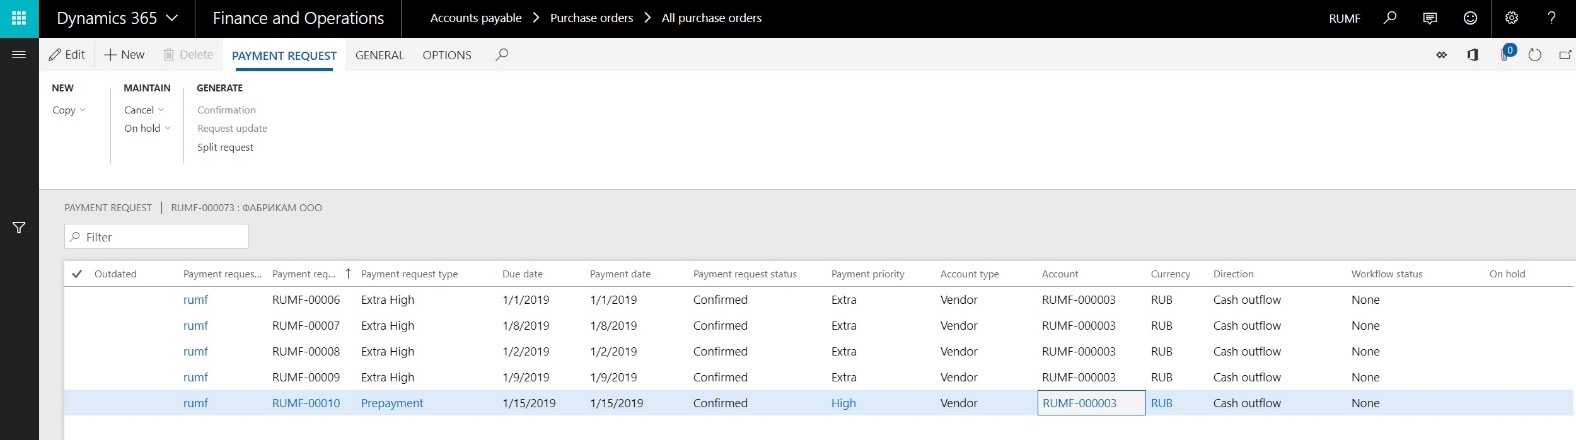
Task: Open the messages chat icon
Action: (1430, 18)
